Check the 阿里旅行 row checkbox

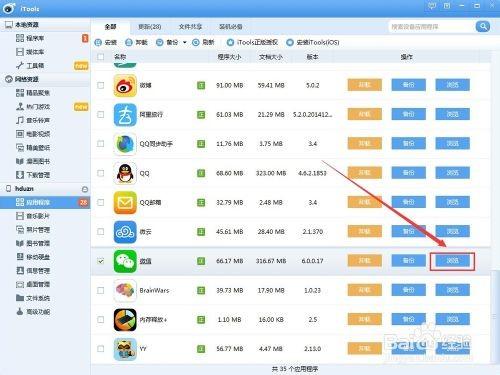[100, 115]
